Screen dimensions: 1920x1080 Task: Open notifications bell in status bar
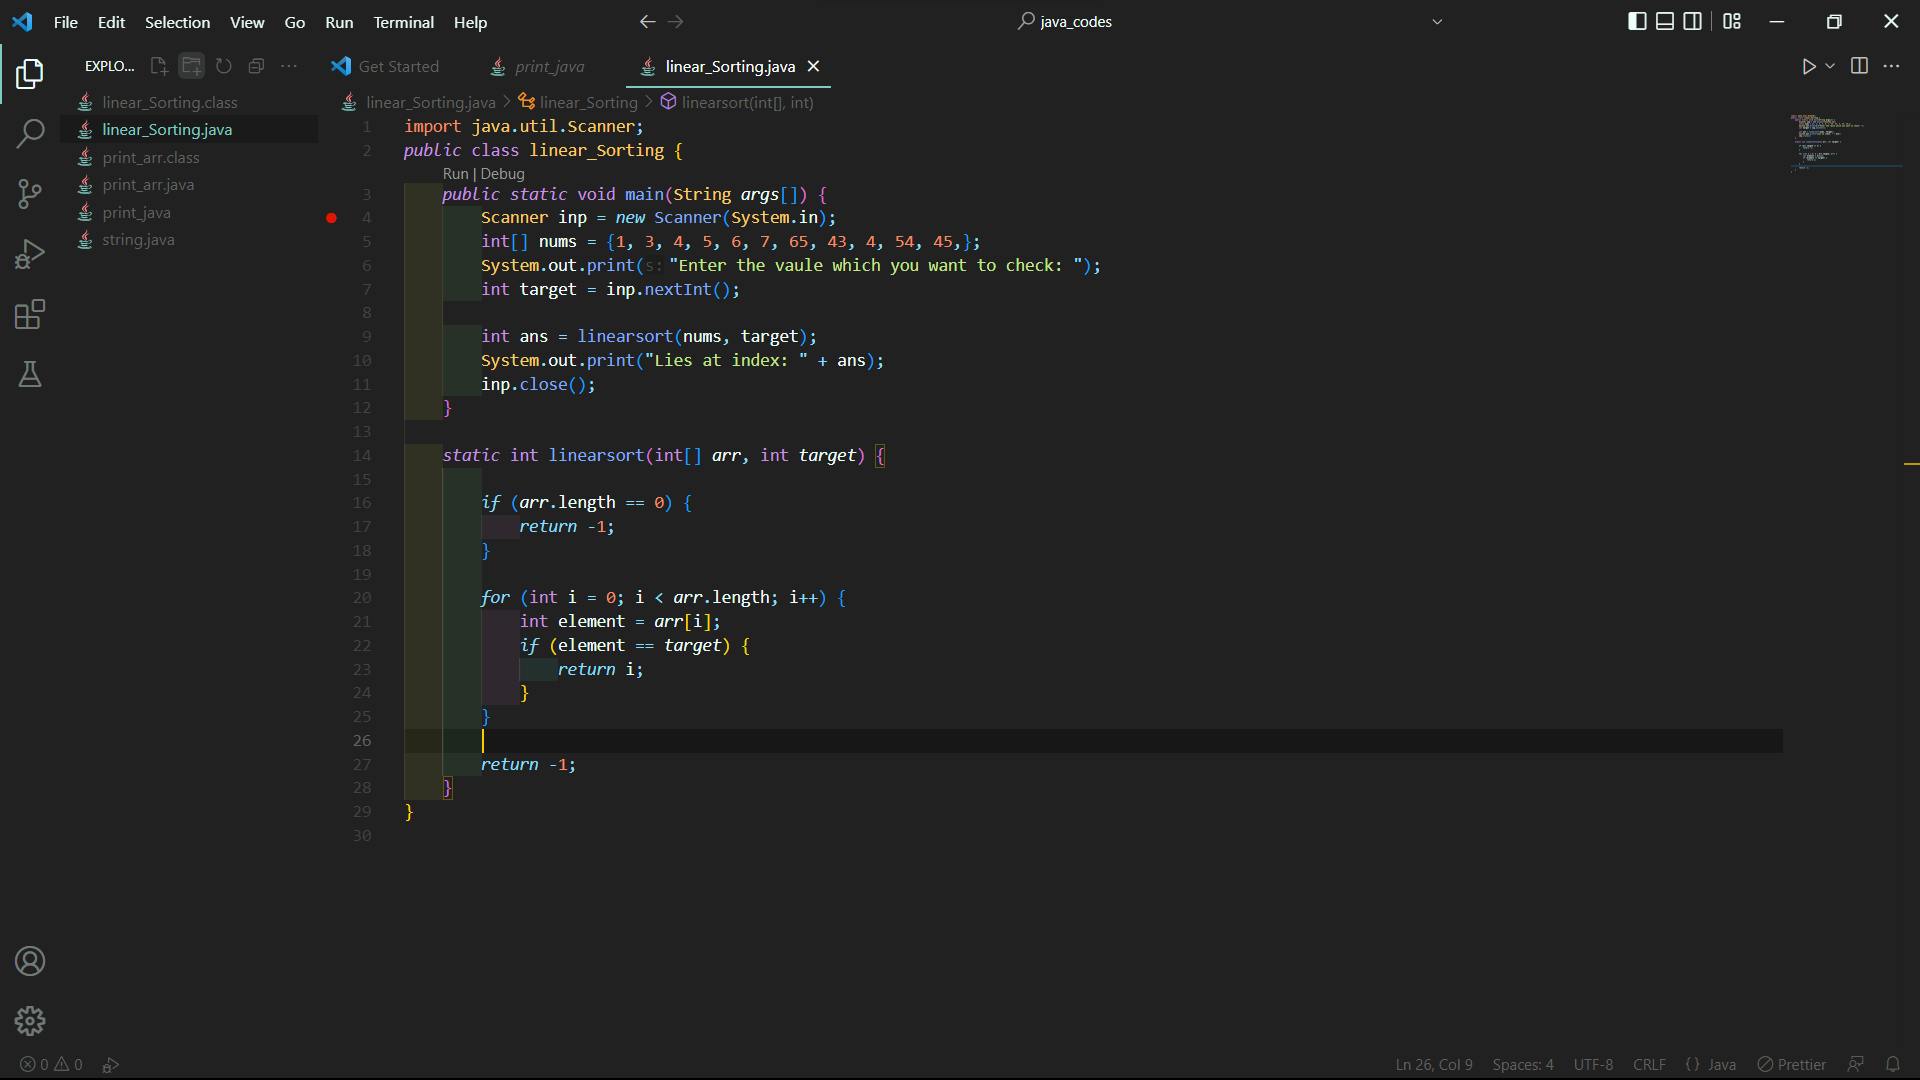[x=1892, y=1064]
